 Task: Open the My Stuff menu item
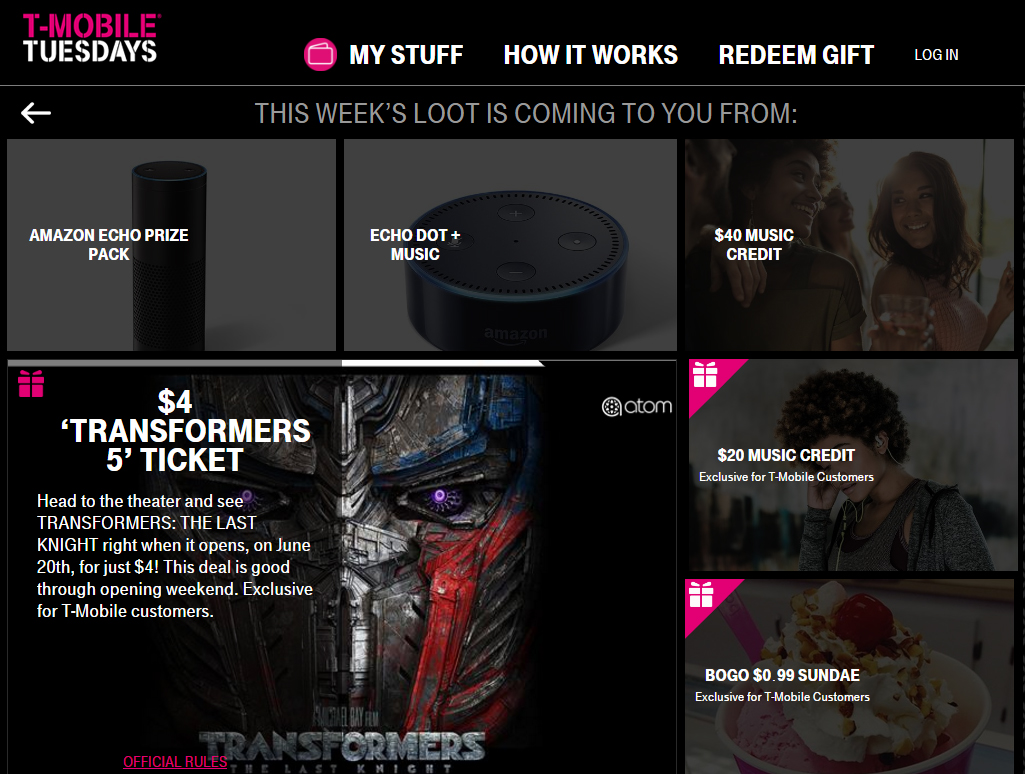tap(406, 55)
